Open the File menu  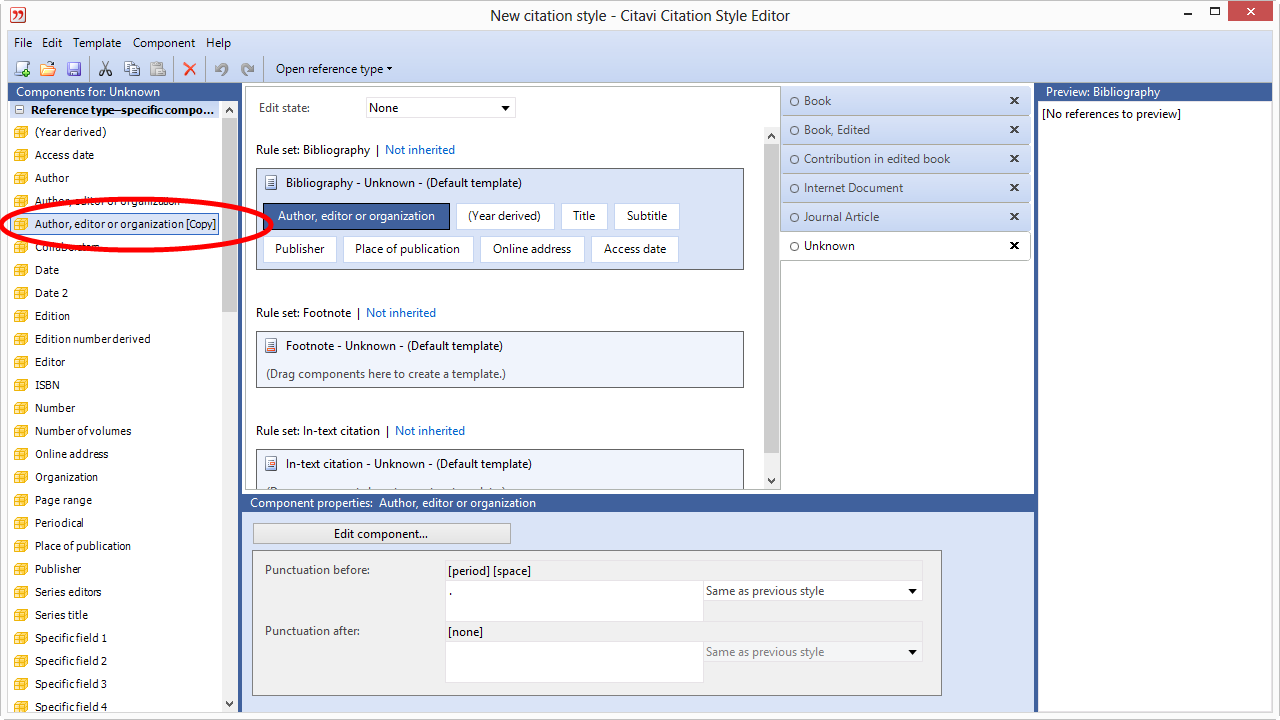[23, 43]
